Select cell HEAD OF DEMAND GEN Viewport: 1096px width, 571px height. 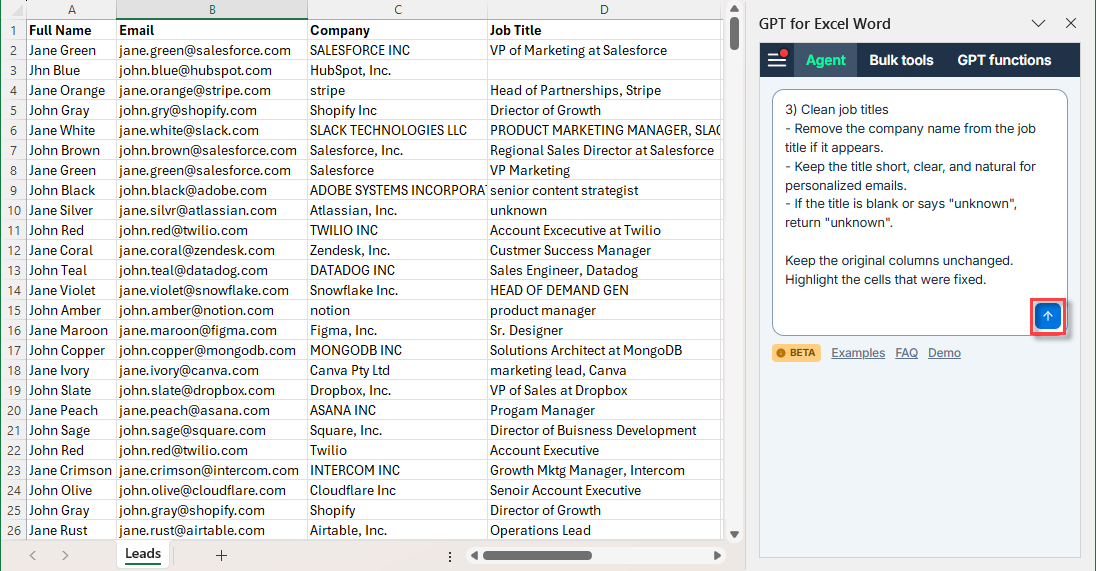click(604, 290)
